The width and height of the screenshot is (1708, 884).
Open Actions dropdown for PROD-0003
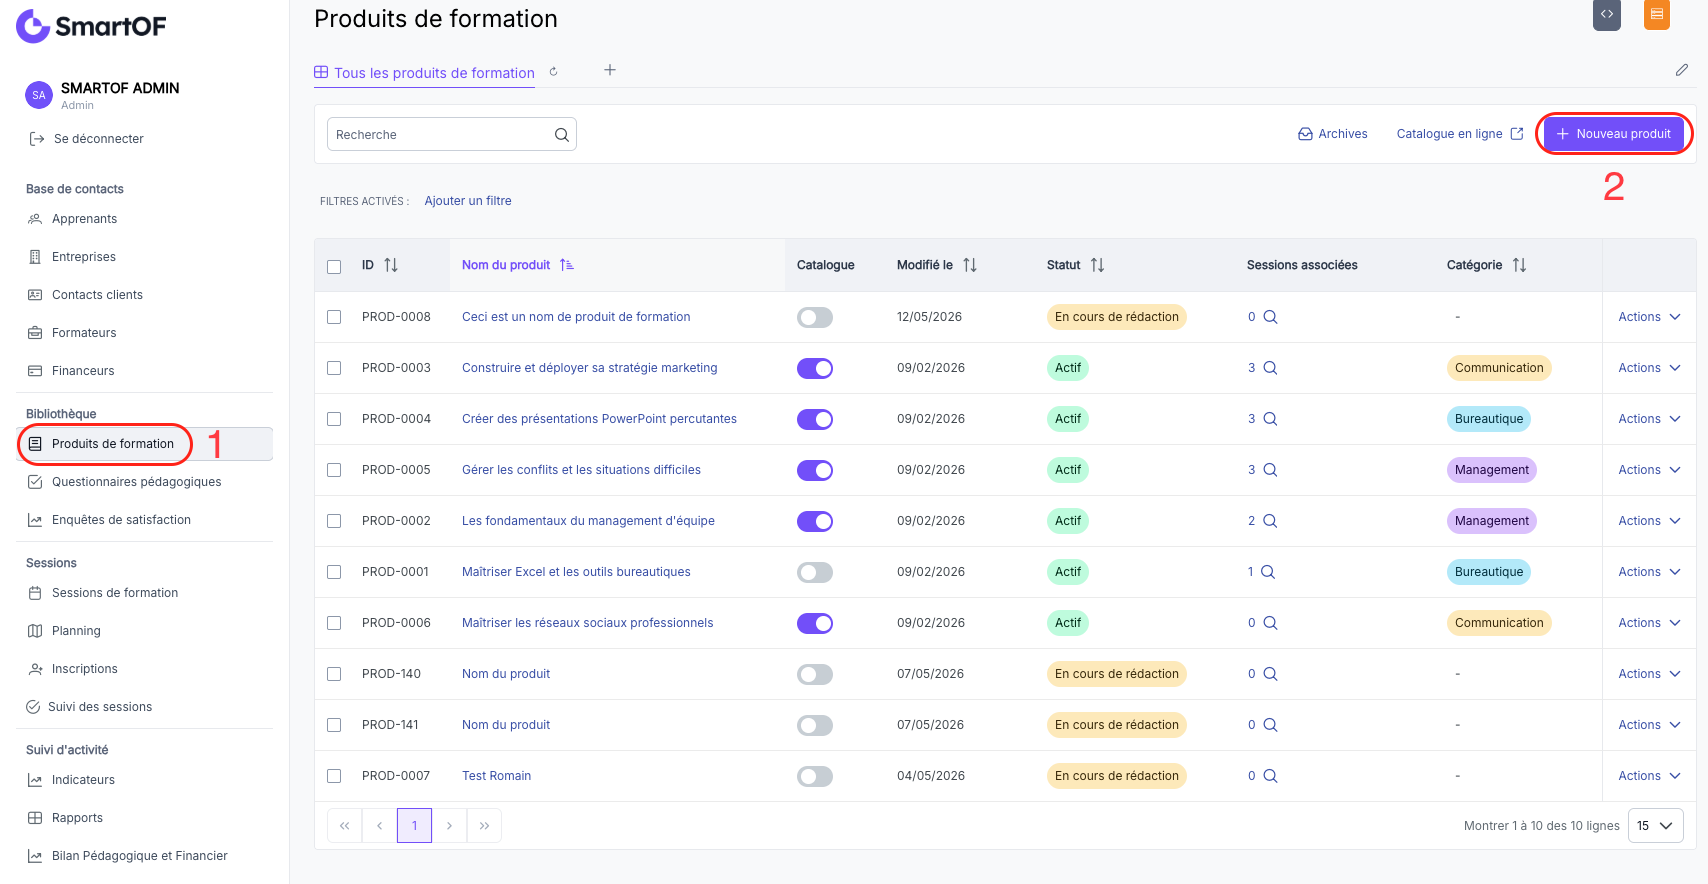tap(1649, 368)
